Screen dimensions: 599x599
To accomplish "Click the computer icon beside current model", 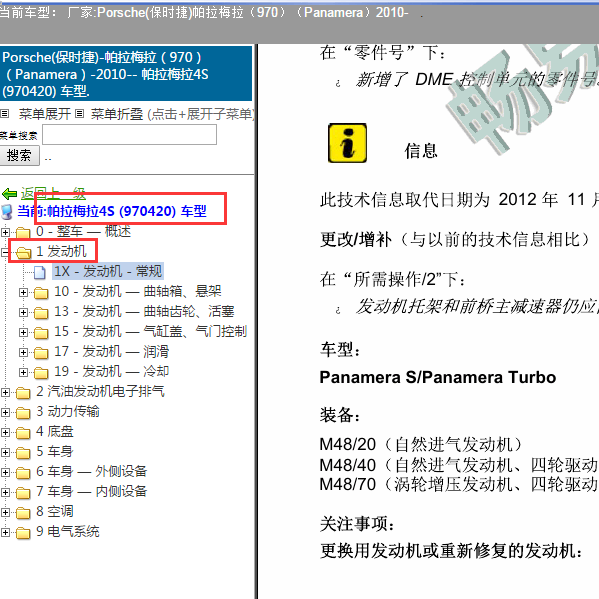I will (x=7, y=212).
